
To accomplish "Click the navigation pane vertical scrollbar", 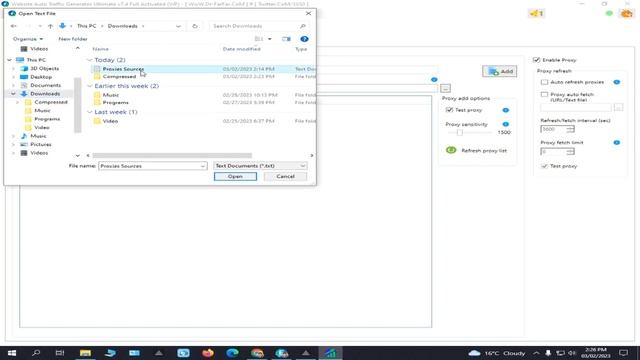I will point(78,105).
